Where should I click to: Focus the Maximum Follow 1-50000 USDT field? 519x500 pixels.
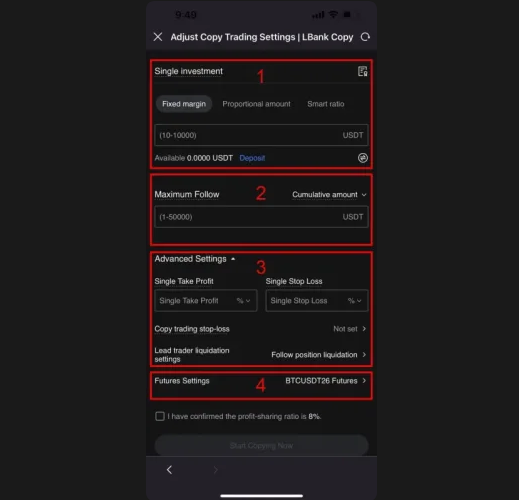click(261, 217)
